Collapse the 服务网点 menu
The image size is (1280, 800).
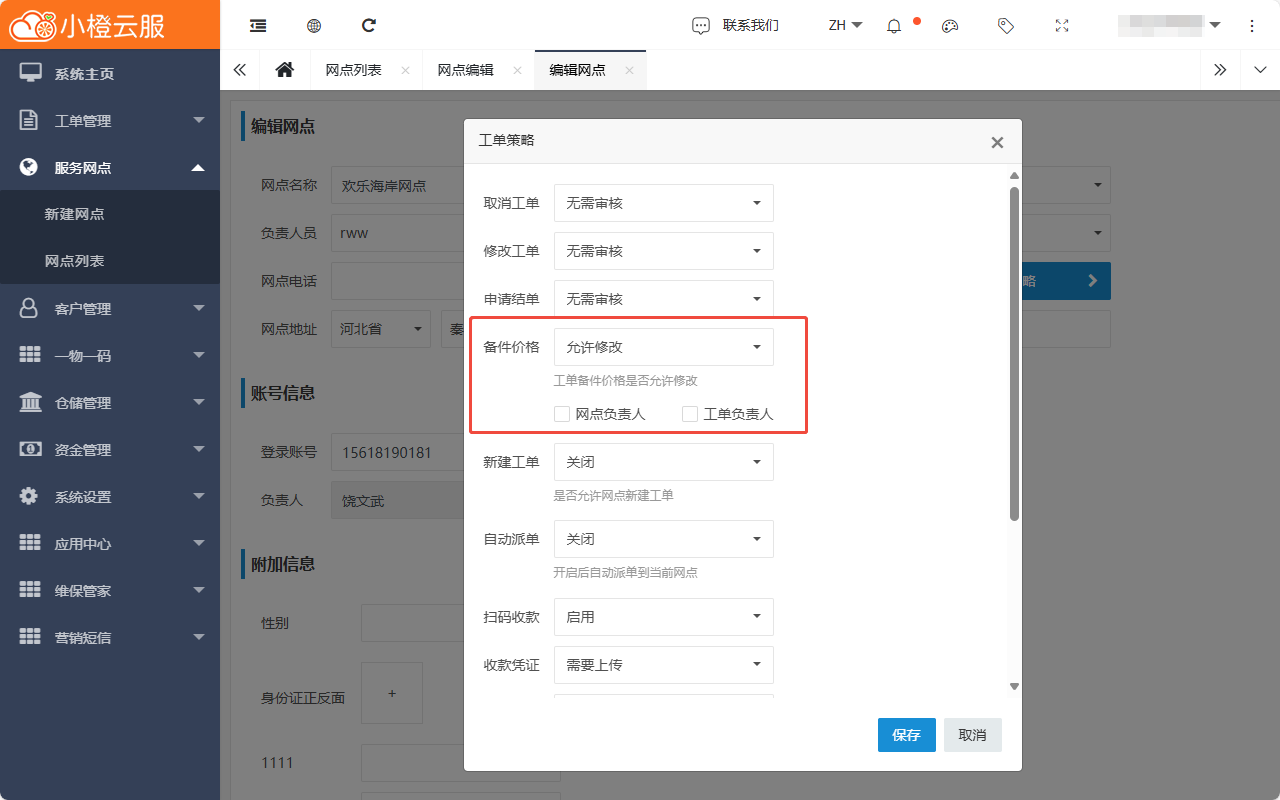[110, 167]
